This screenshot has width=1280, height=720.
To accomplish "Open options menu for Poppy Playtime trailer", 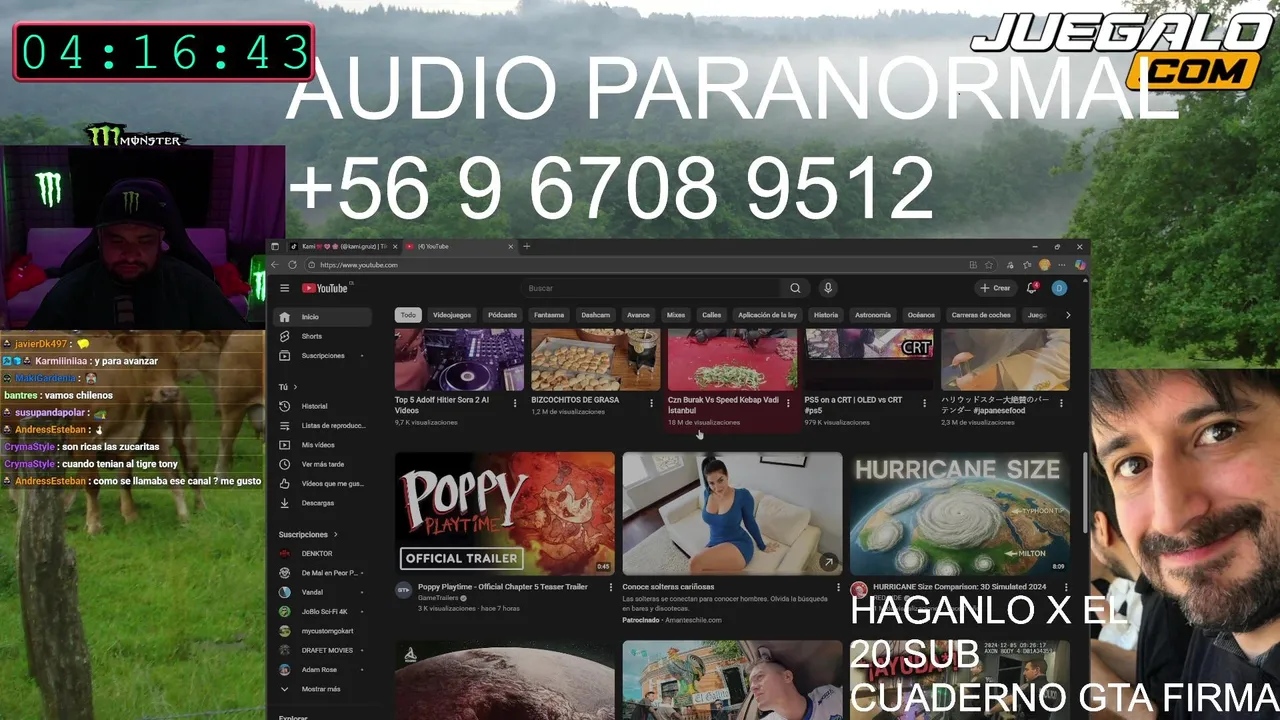I will pos(610,587).
